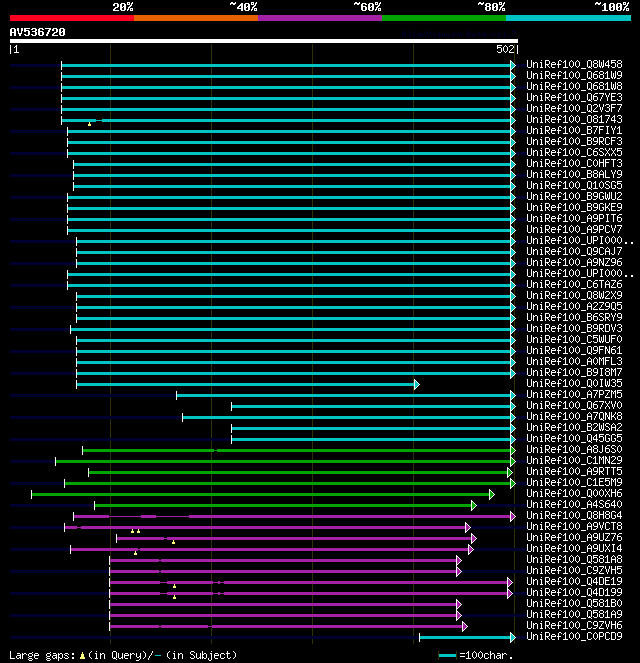Image resolution: width=640 pixels, height=663 pixels.
Task: Select the UniRef100_A8J6S0 label
Action: click(574, 449)
